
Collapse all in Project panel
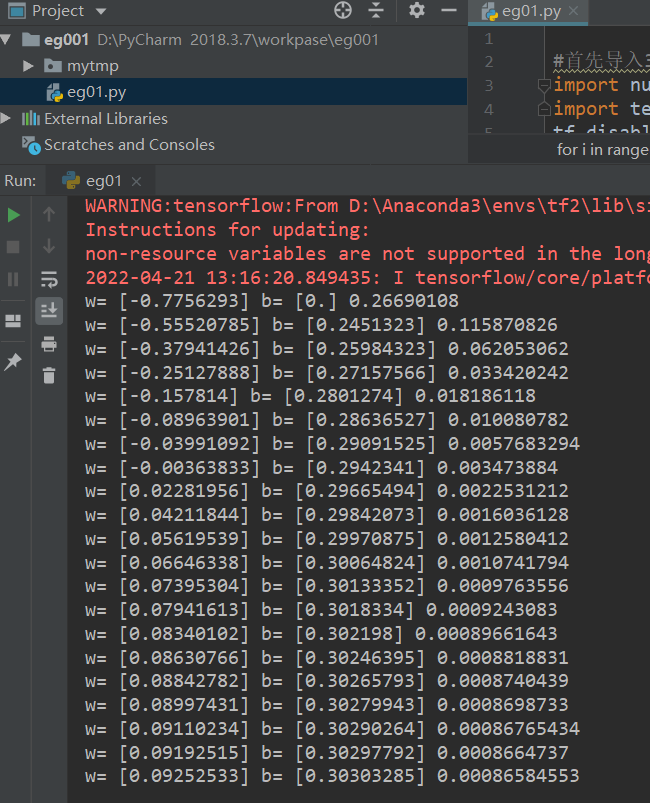[x=376, y=10]
